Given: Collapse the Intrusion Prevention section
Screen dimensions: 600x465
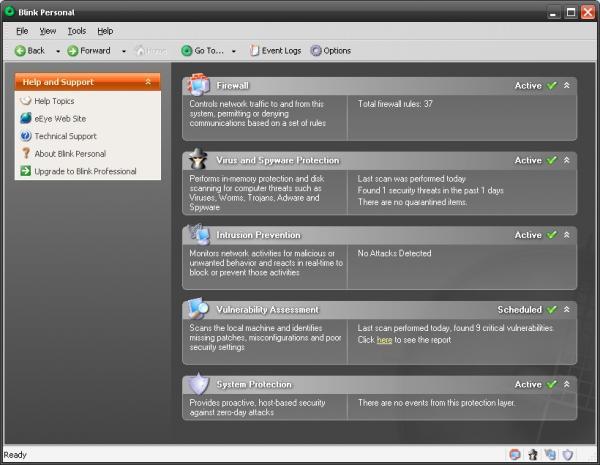Looking at the screenshot, I should click(x=567, y=235).
